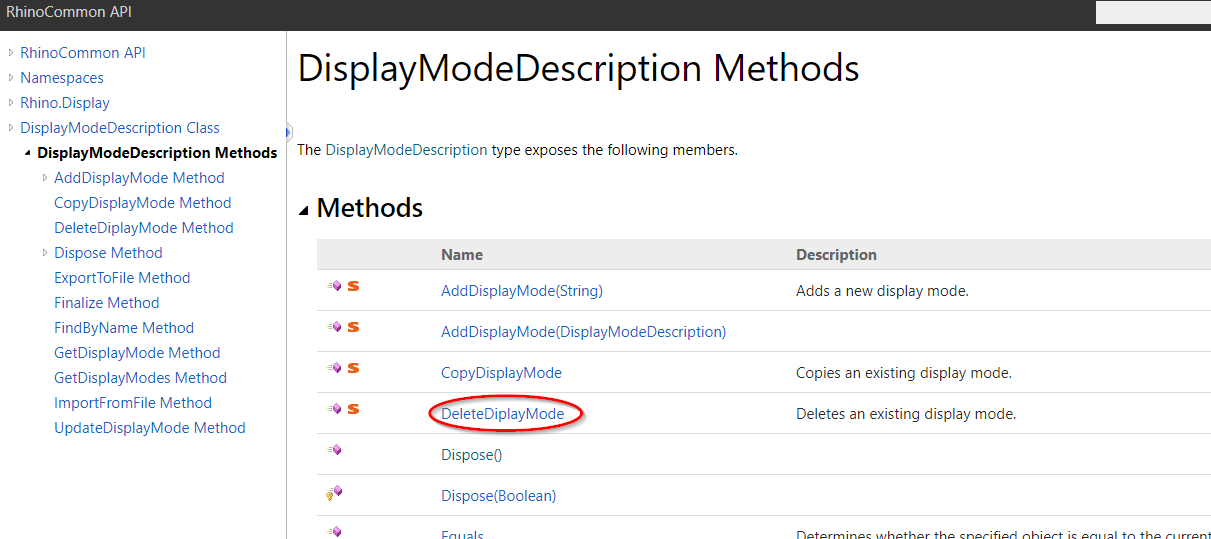This screenshot has width=1211, height=539.
Task: Click static S icon in AddDisplayMode(String) row
Action: pos(353,286)
